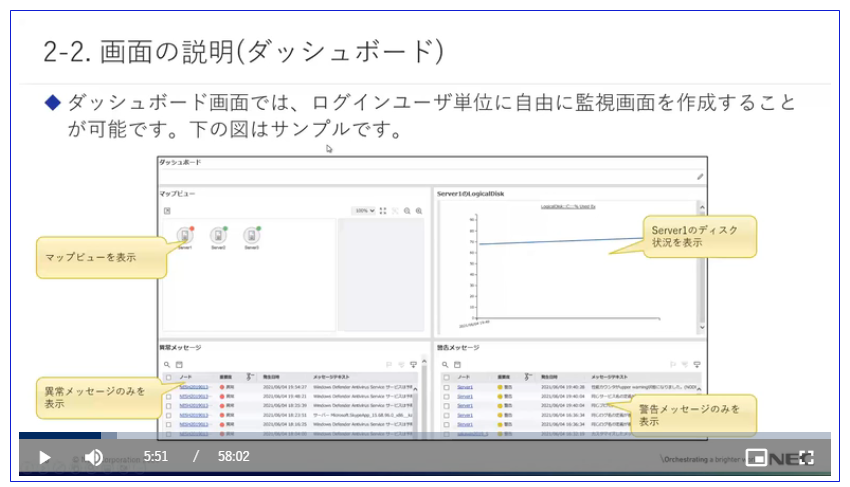Mute the video volume speaker icon

[x=94, y=457]
